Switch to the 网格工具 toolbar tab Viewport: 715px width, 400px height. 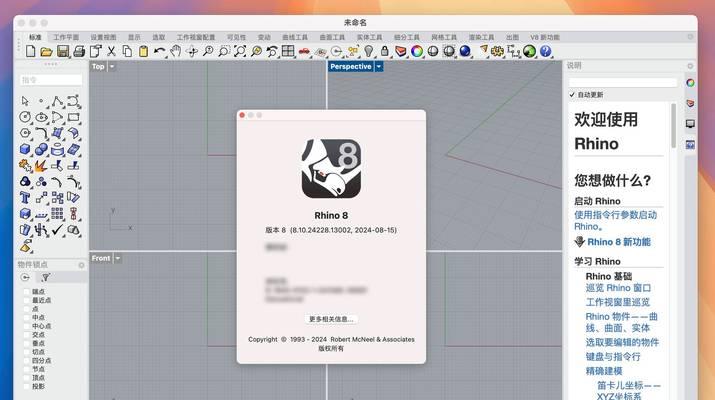(444, 37)
